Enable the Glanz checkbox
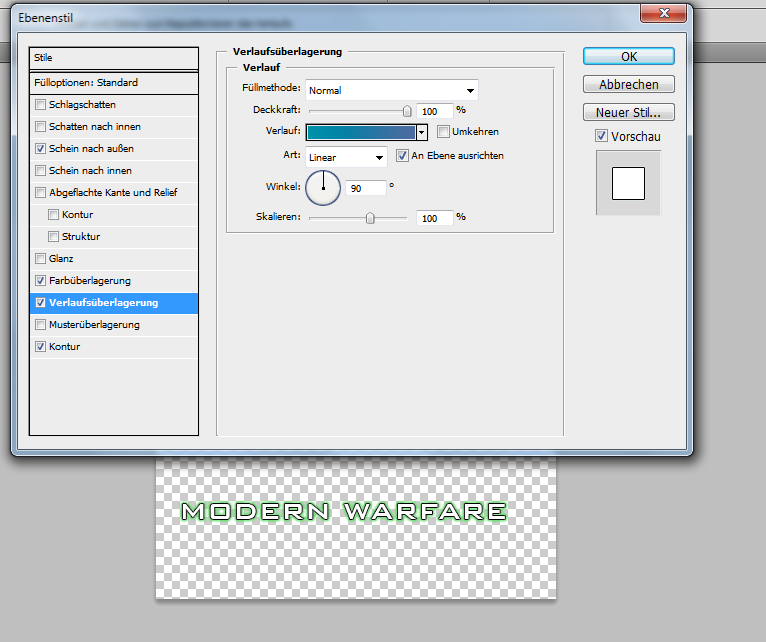The width and height of the screenshot is (766, 642). coord(41,258)
